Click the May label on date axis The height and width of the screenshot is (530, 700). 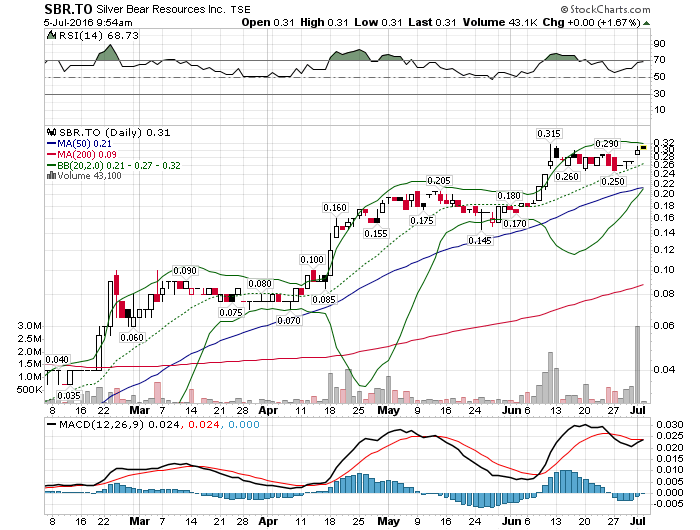coord(387,409)
